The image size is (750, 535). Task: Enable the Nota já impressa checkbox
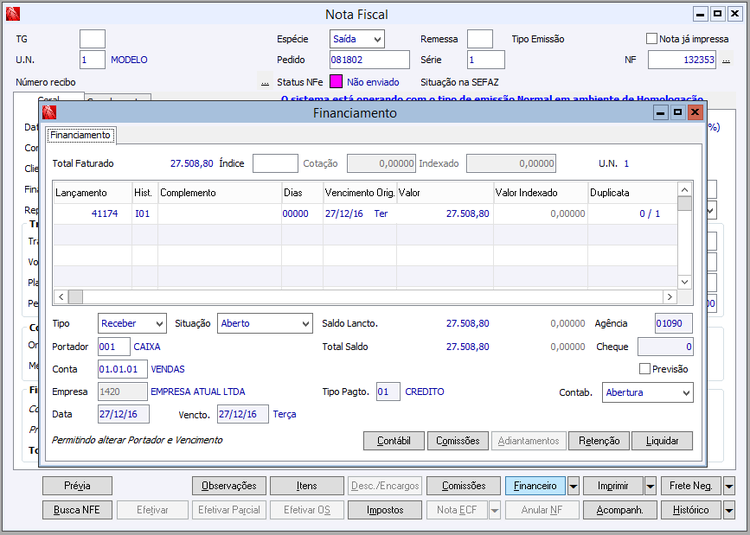pyautogui.click(x=652, y=39)
